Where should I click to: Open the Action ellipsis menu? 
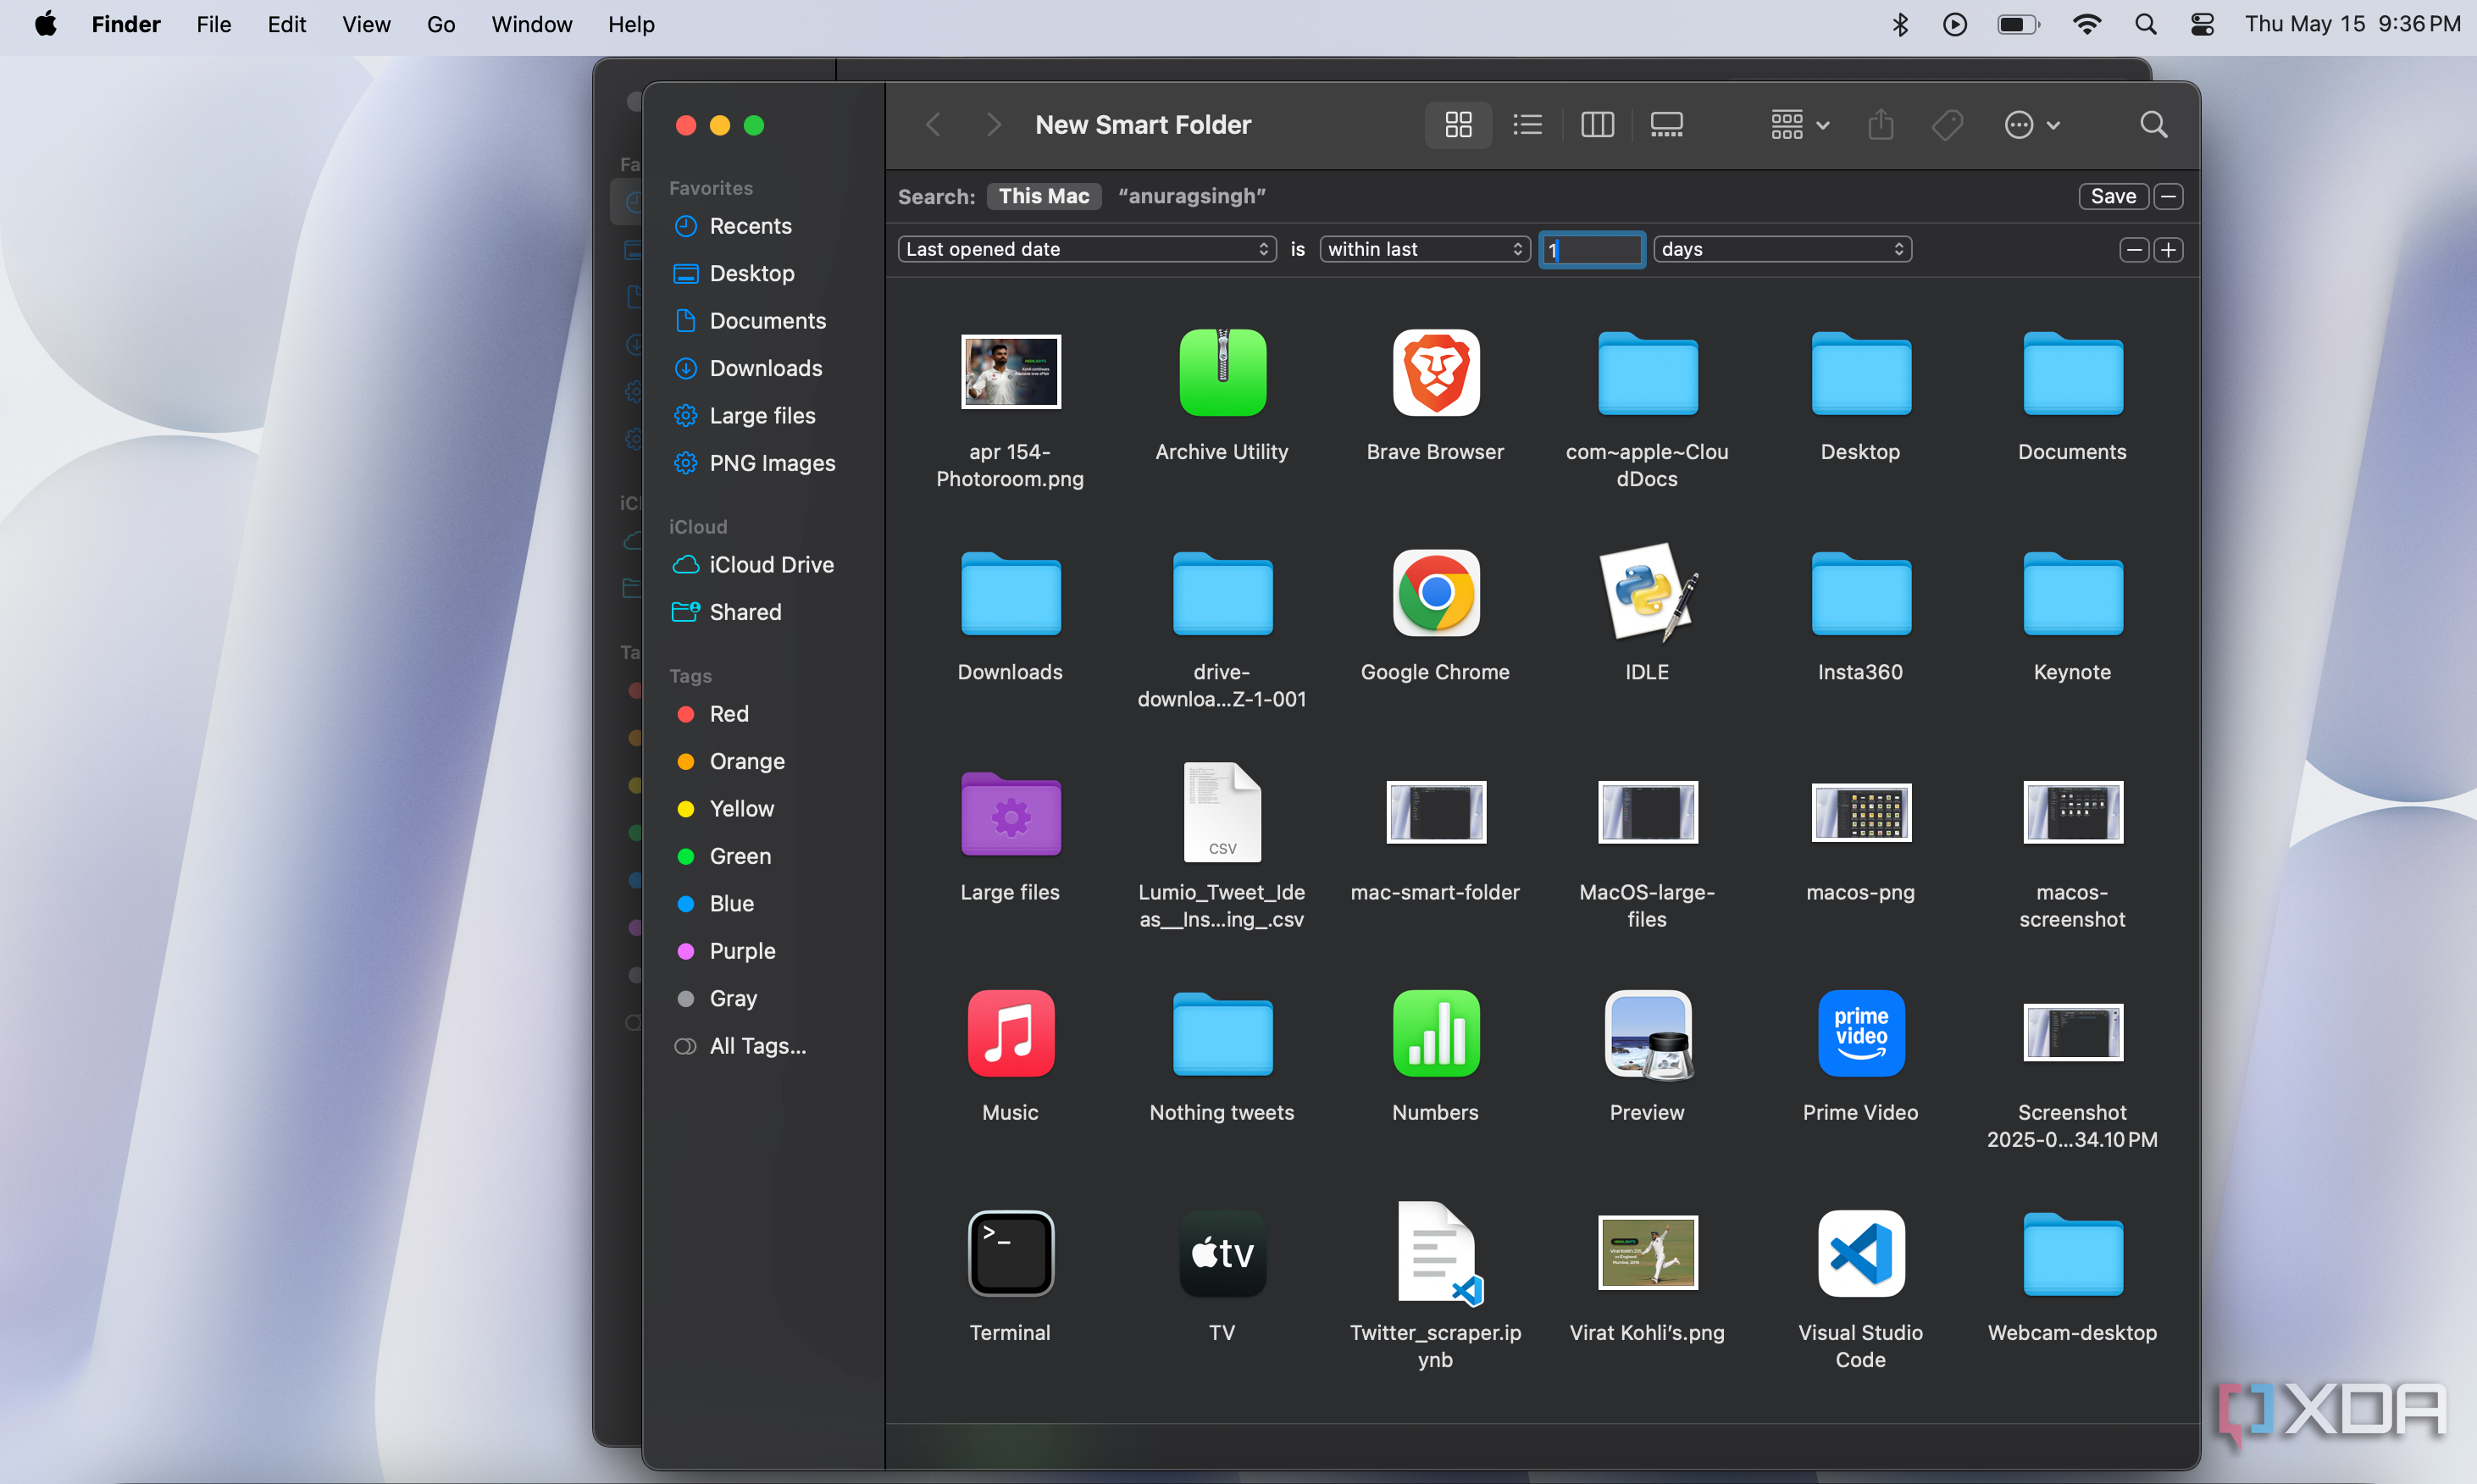click(x=2032, y=124)
